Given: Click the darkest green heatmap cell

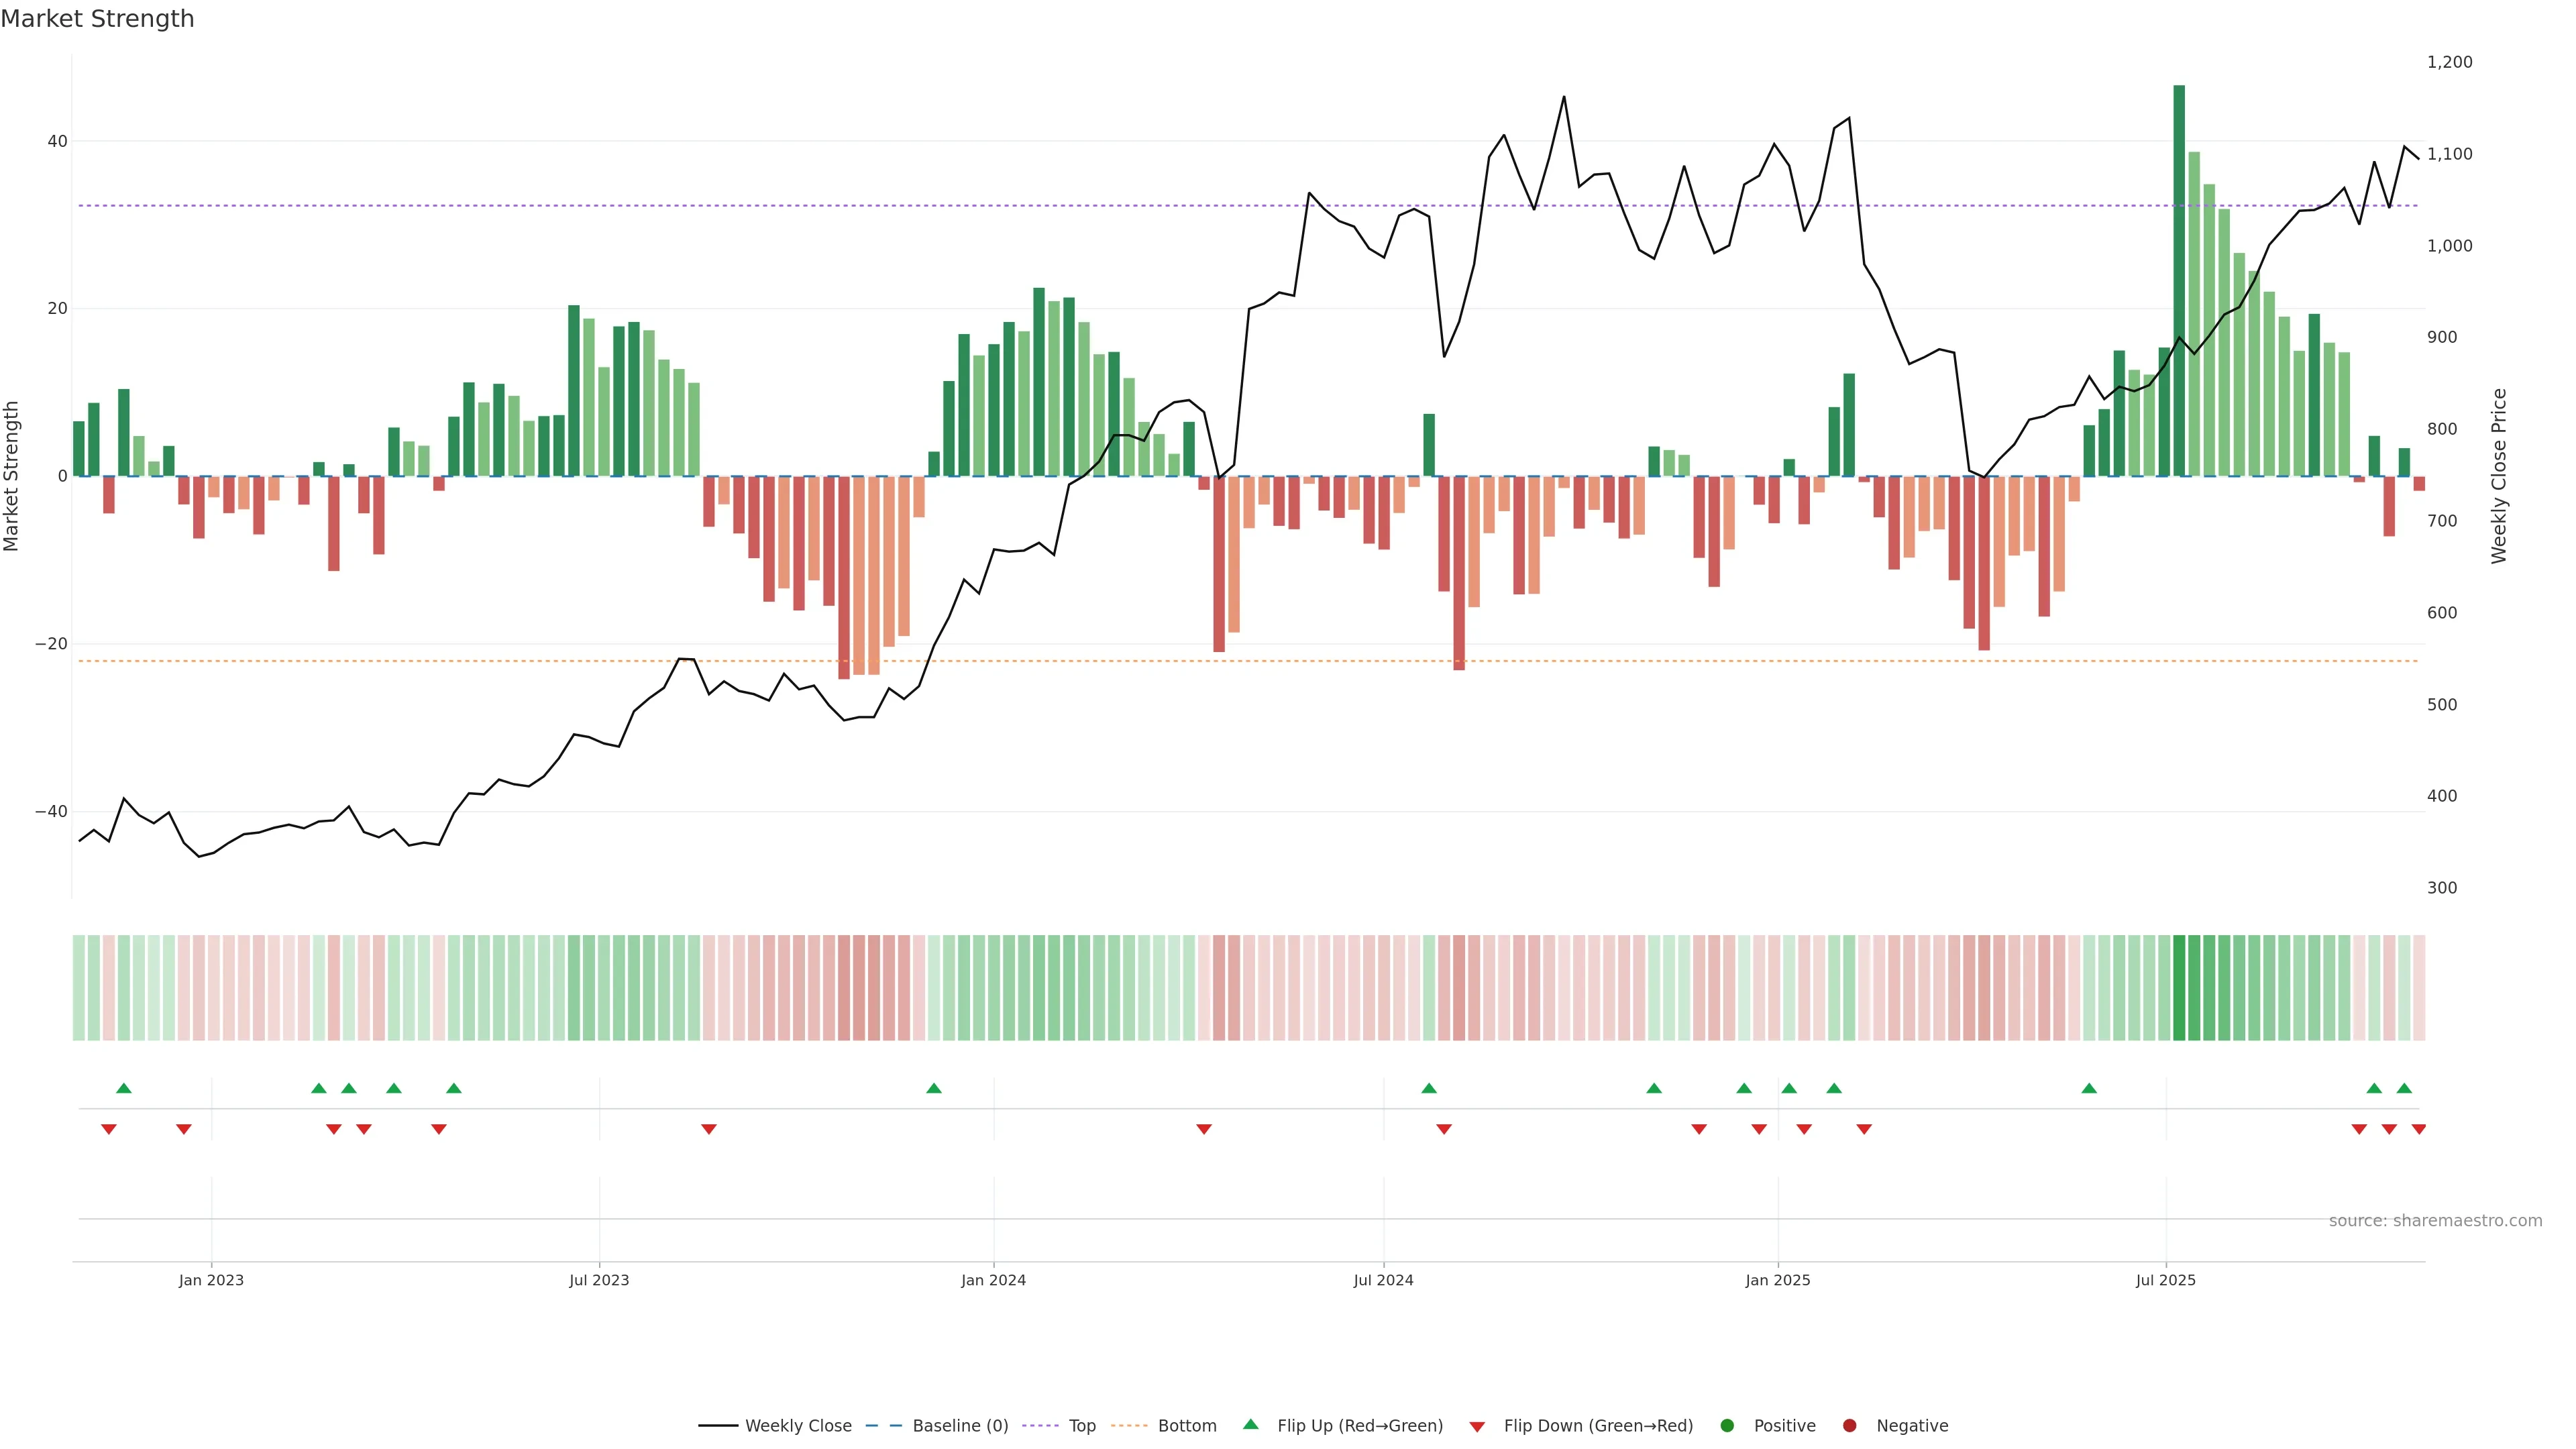Looking at the screenshot, I should [2179, 988].
